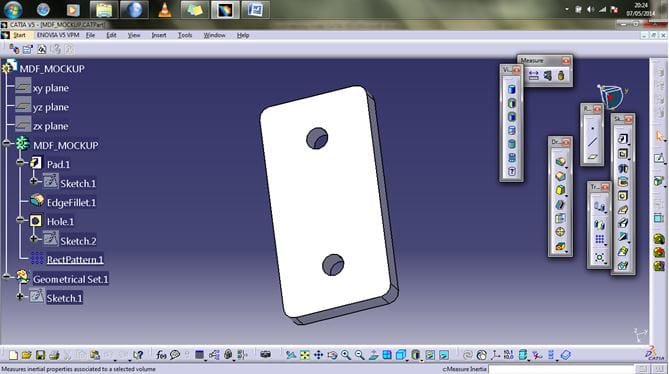Open the Tools menu
The image size is (669, 374).
[x=185, y=35]
